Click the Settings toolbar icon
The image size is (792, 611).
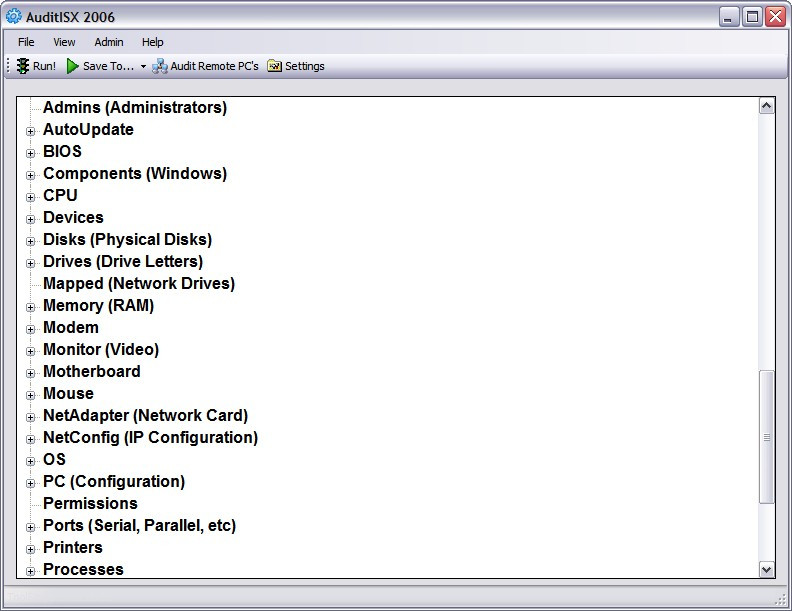[x=274, y=66]
